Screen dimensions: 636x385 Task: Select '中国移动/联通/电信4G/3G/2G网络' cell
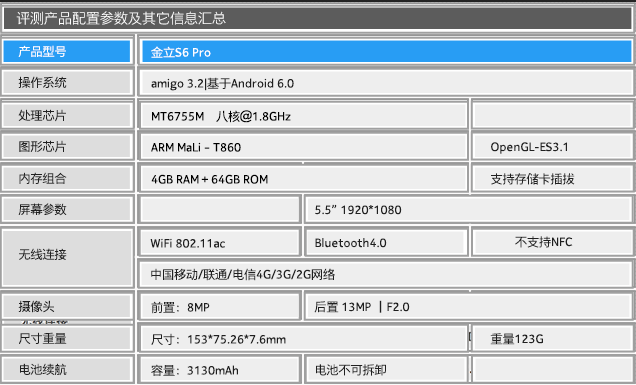(386, 275)
